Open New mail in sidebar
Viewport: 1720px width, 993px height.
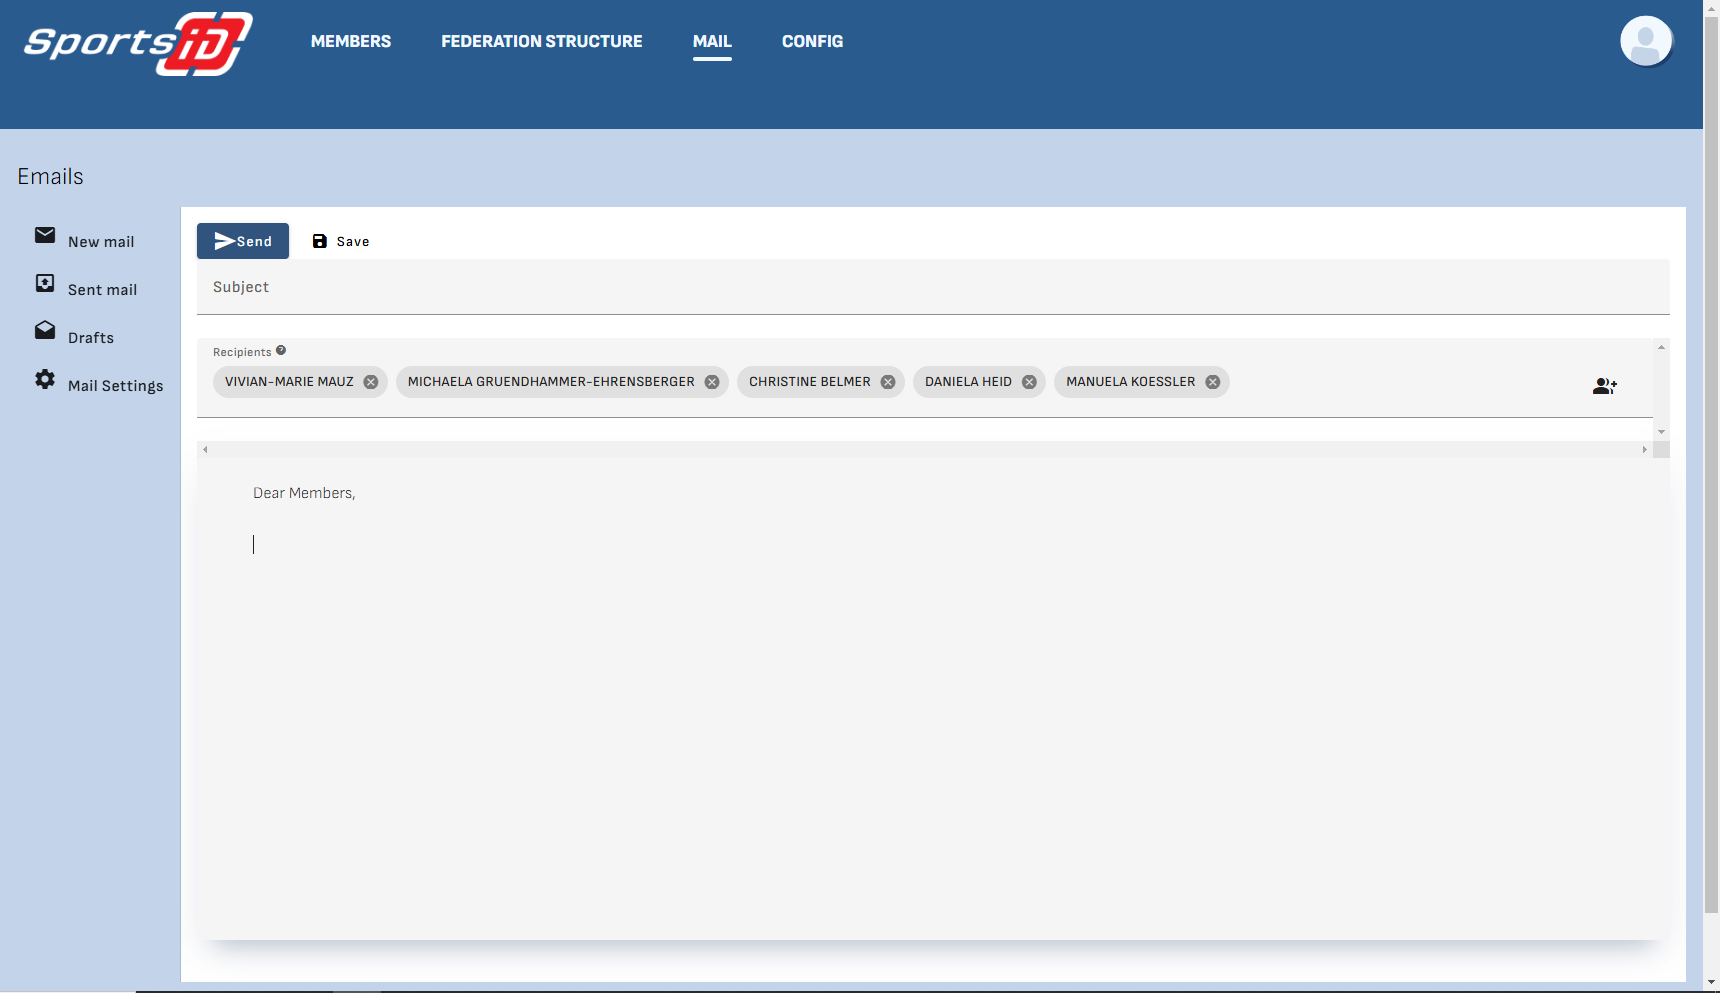[101, 242]
